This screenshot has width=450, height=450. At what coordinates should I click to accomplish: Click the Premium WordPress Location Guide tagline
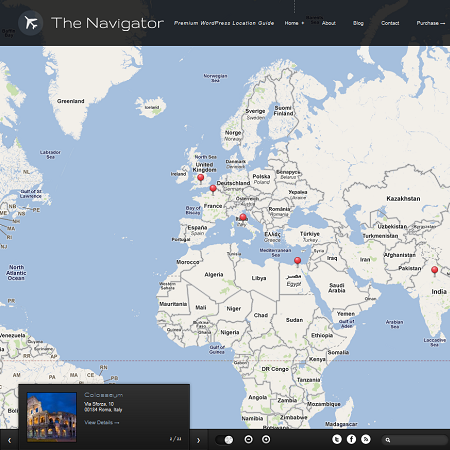pyautogui.click(x=224, y=23)
